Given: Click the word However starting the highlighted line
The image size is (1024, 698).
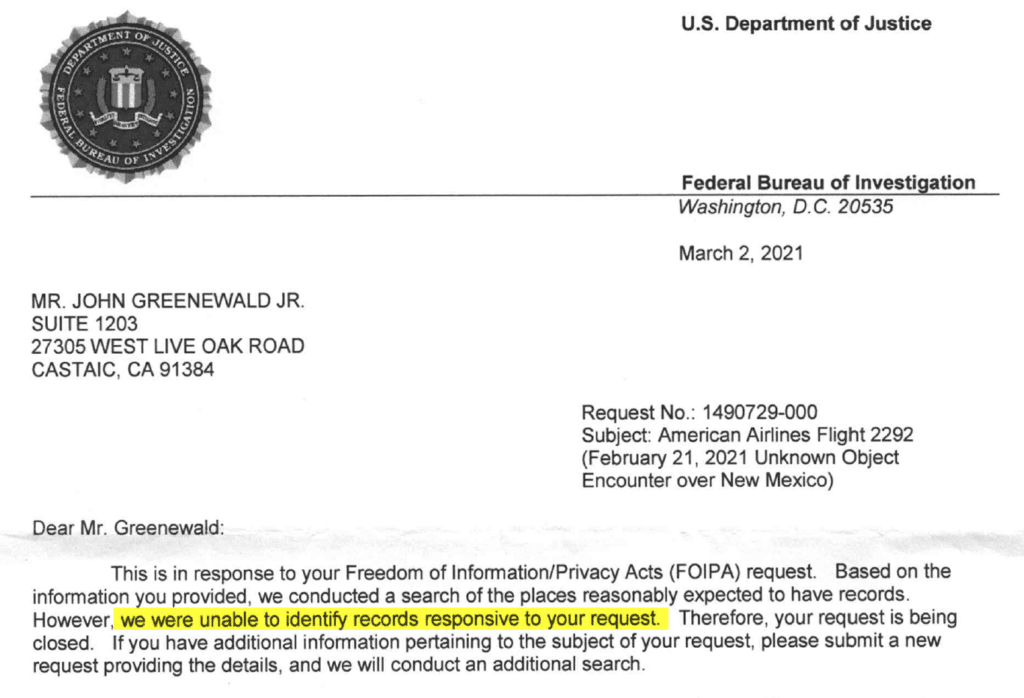Looking at the screenshot, I should pos(72,618).
